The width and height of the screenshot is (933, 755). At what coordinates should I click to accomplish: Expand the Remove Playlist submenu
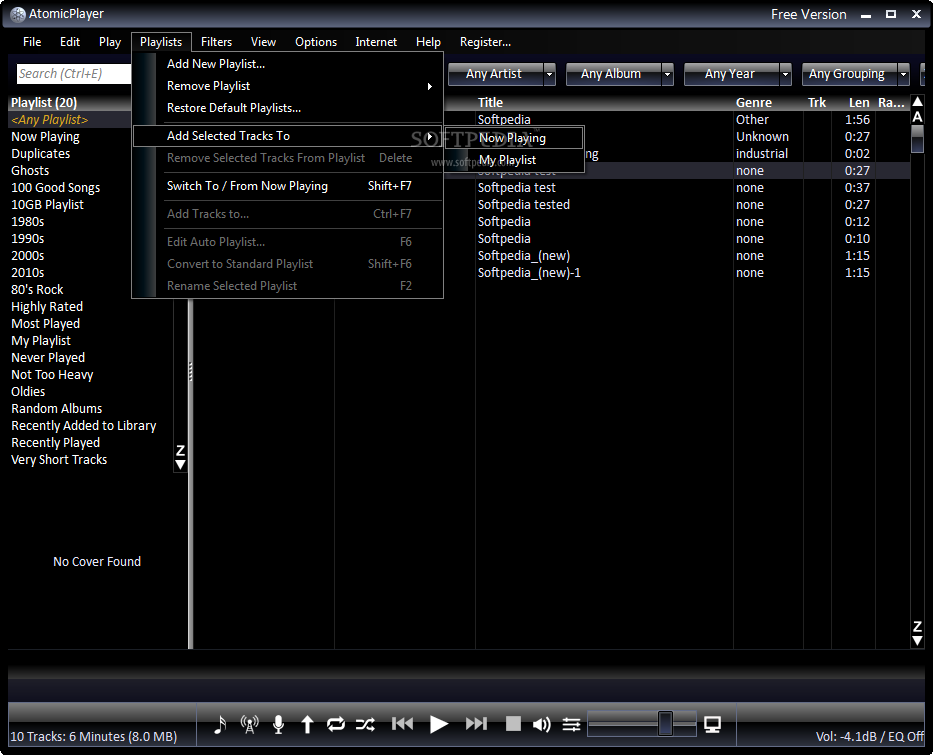pyautogui.click(x=287, y=86)
